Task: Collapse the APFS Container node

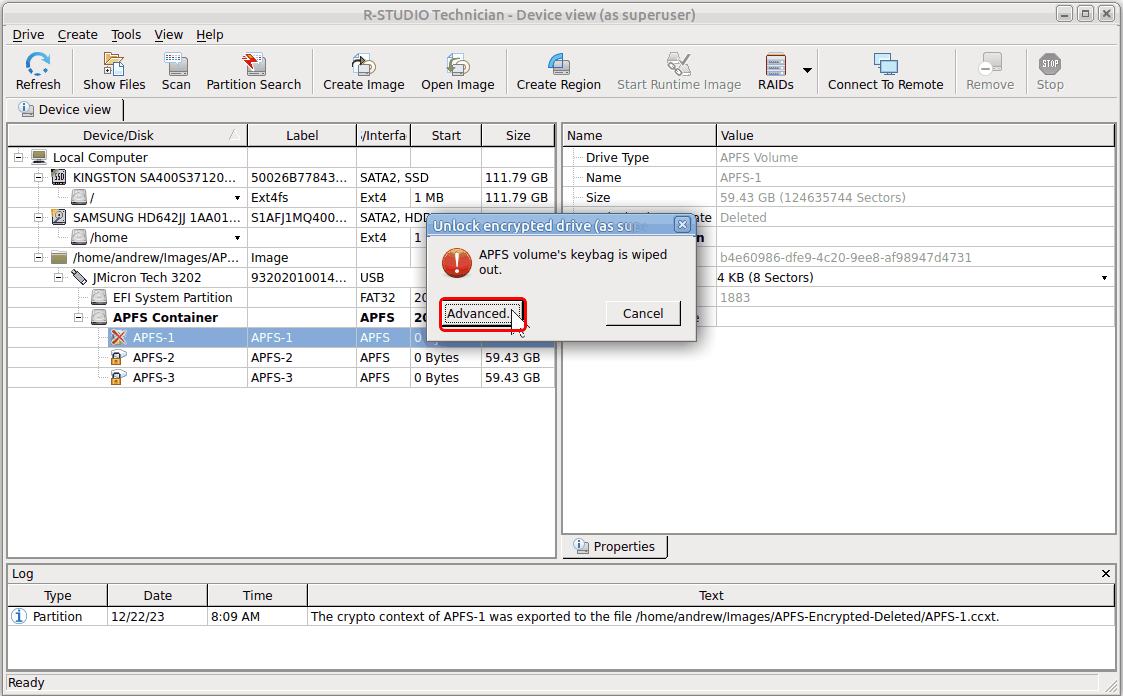Action: tap(79, 317)
